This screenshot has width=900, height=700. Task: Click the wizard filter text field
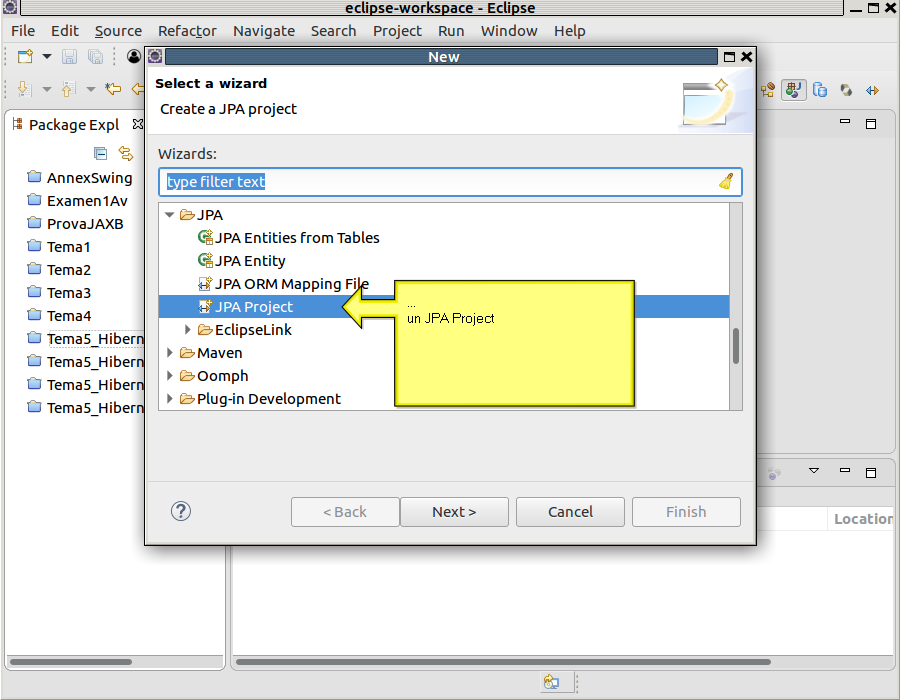click(x=450, y=182)
